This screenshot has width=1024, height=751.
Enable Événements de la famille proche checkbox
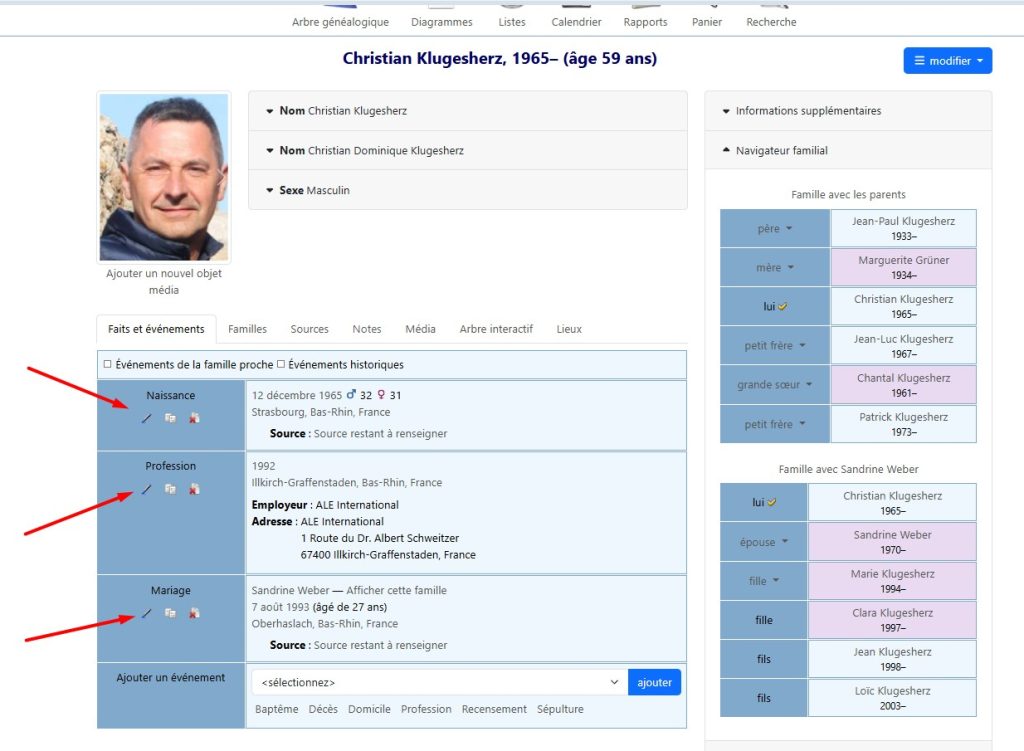pos(108,365)
